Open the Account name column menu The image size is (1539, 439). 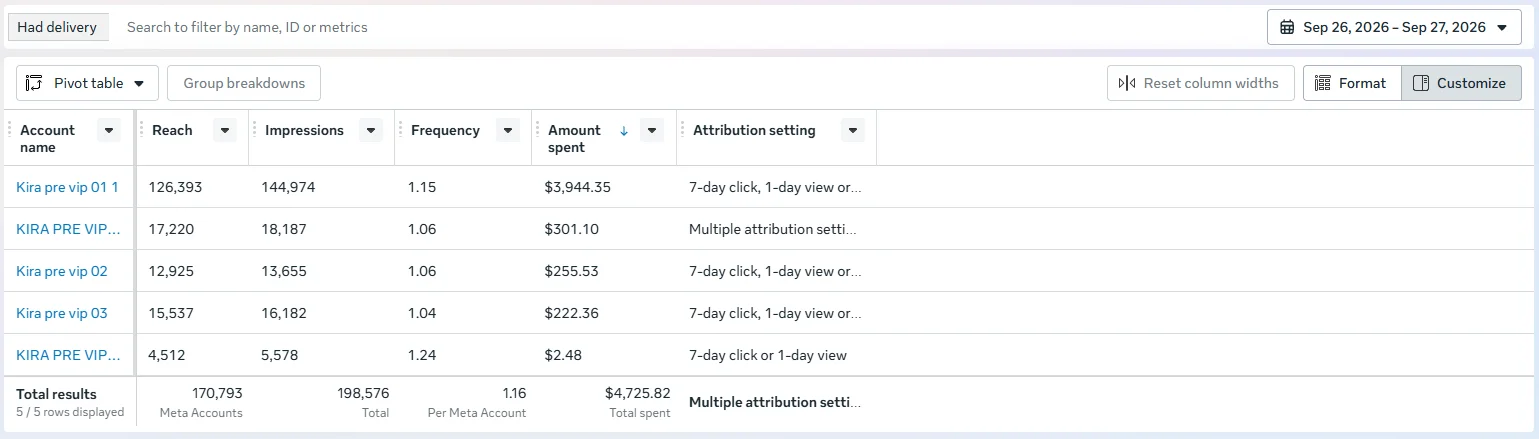(x=109, y=130)
